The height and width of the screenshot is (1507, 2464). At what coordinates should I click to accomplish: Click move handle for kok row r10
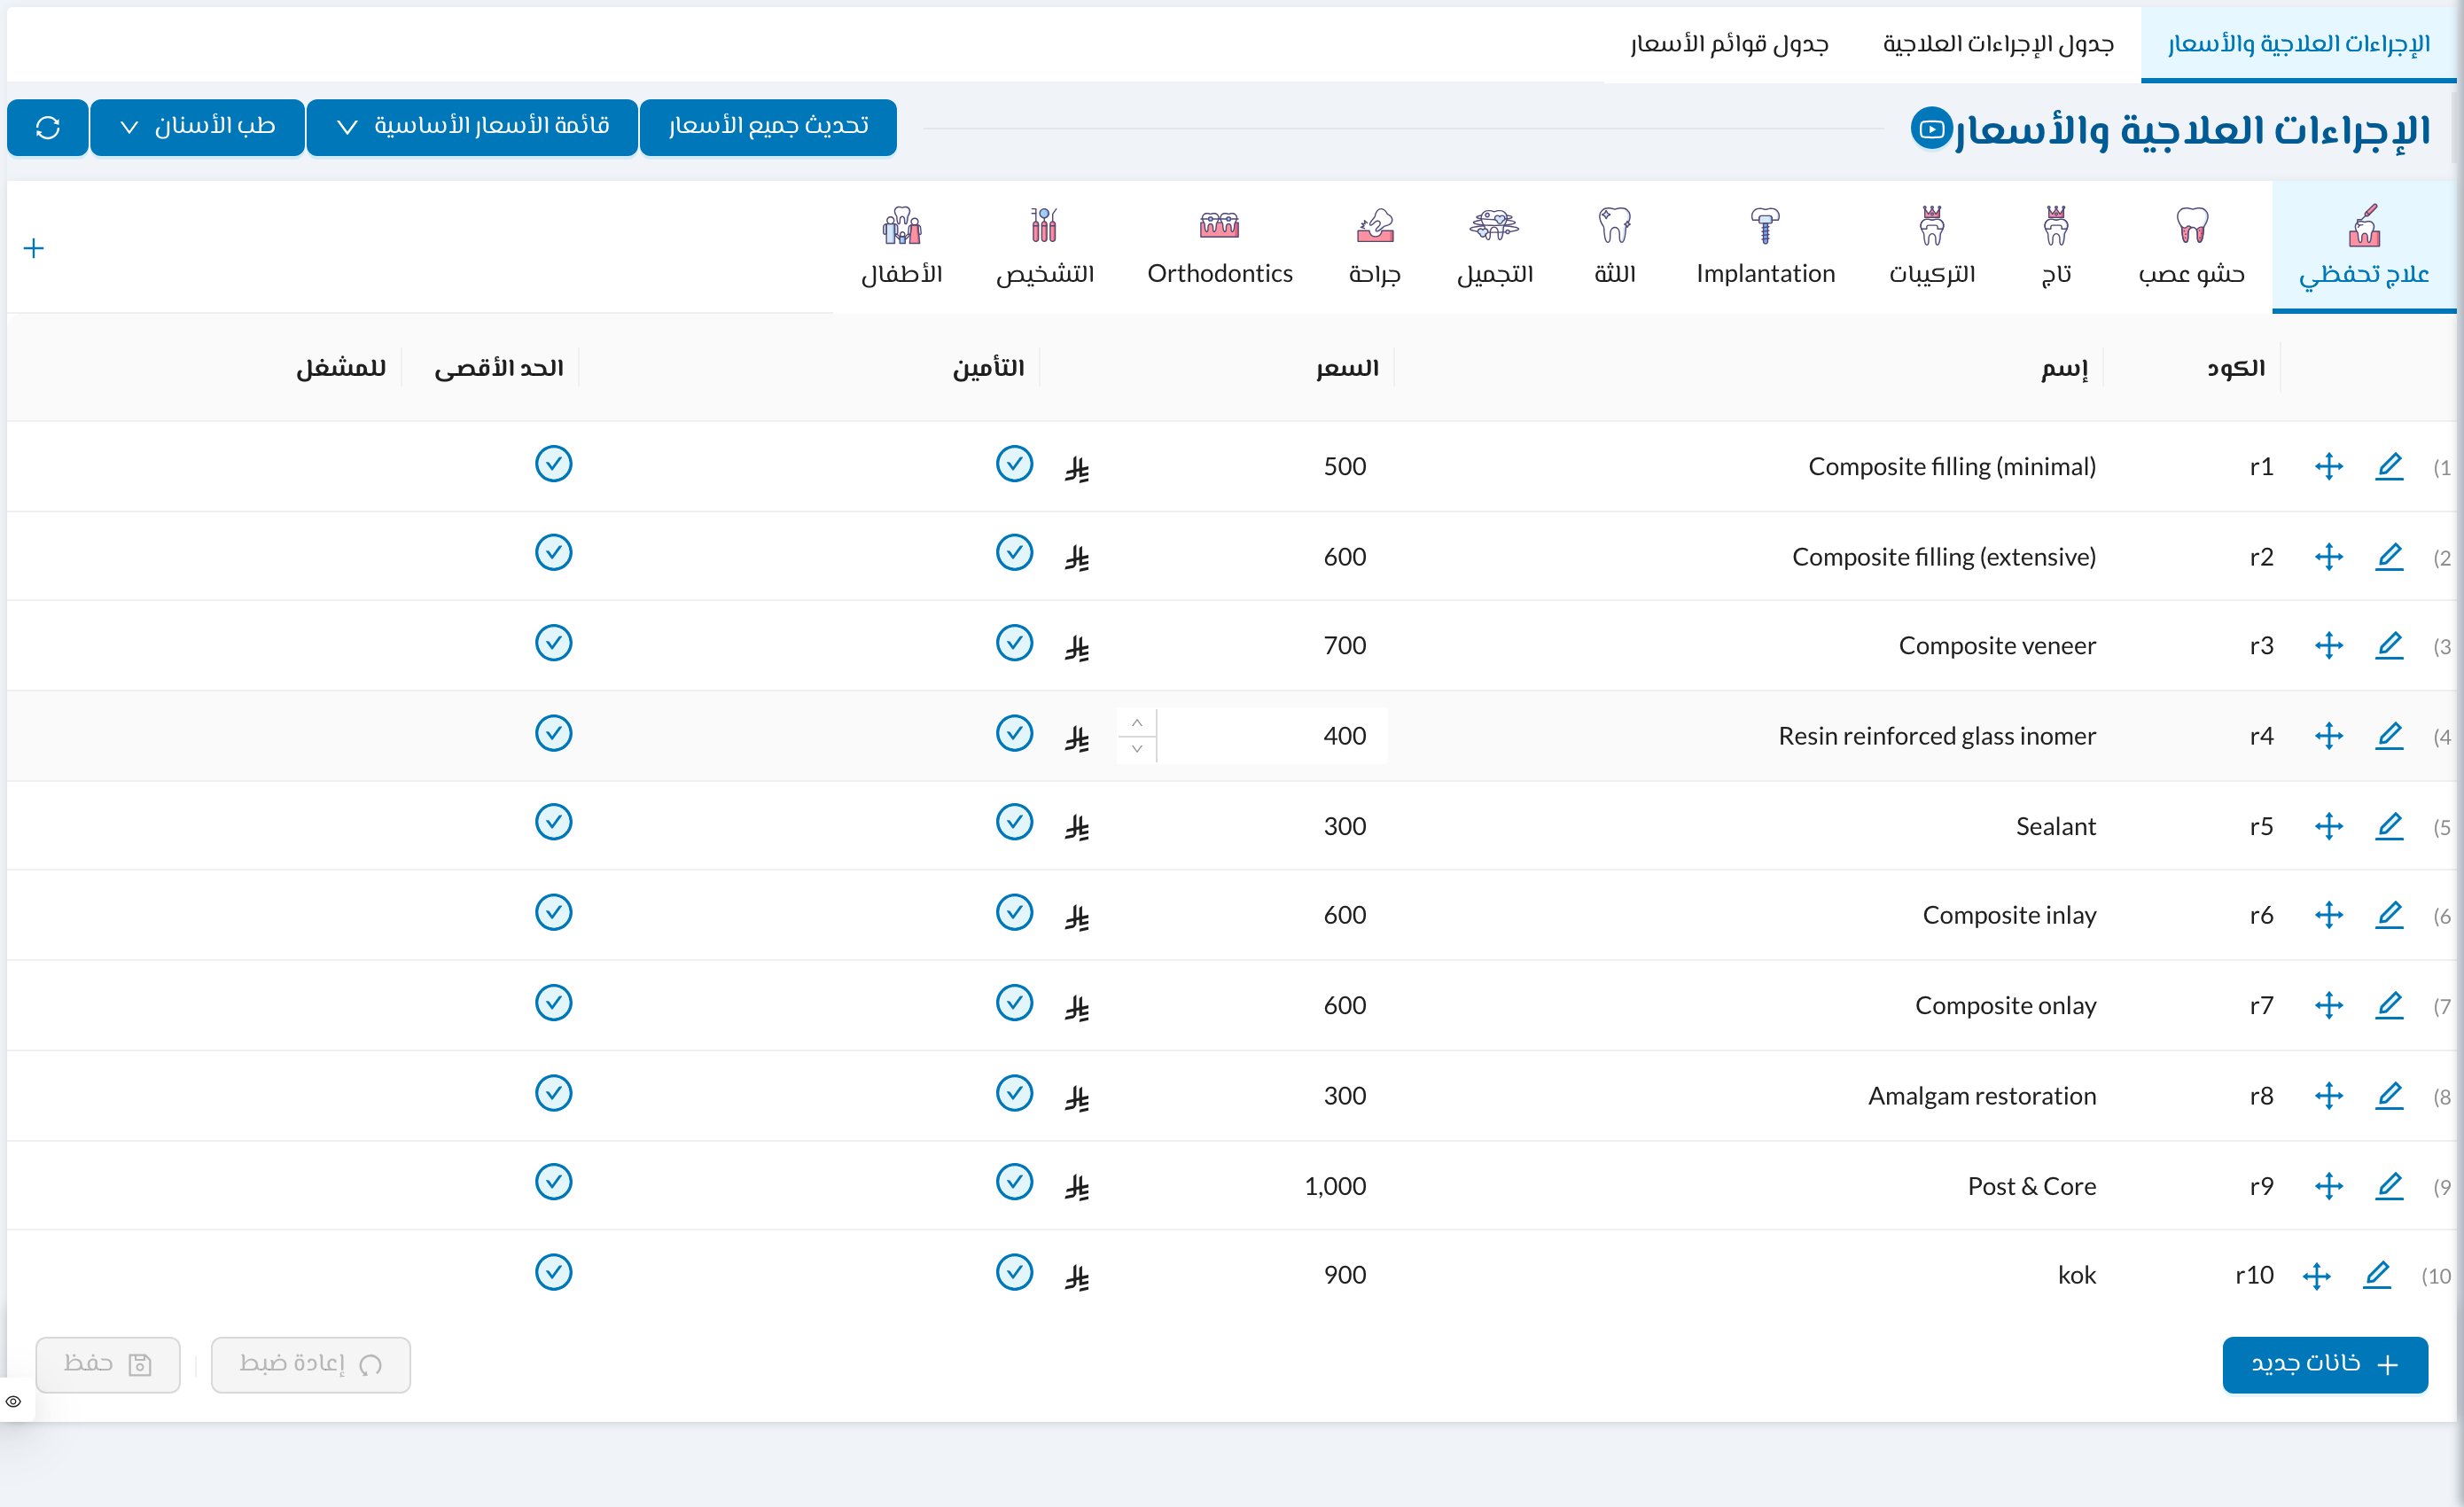2317,1275
